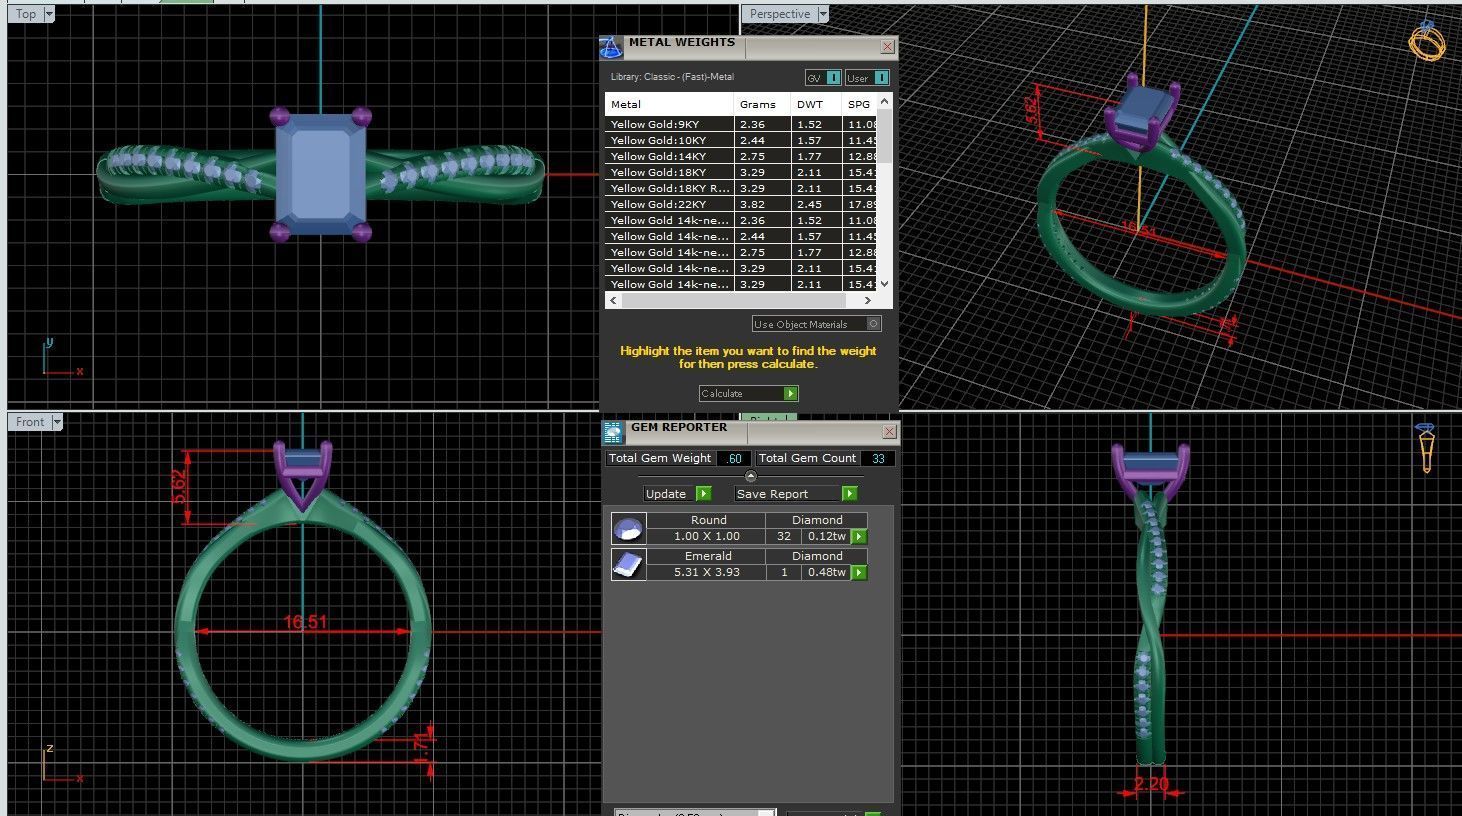
Task: Sort by the DWT column header
Action: (x=816, y=104)
